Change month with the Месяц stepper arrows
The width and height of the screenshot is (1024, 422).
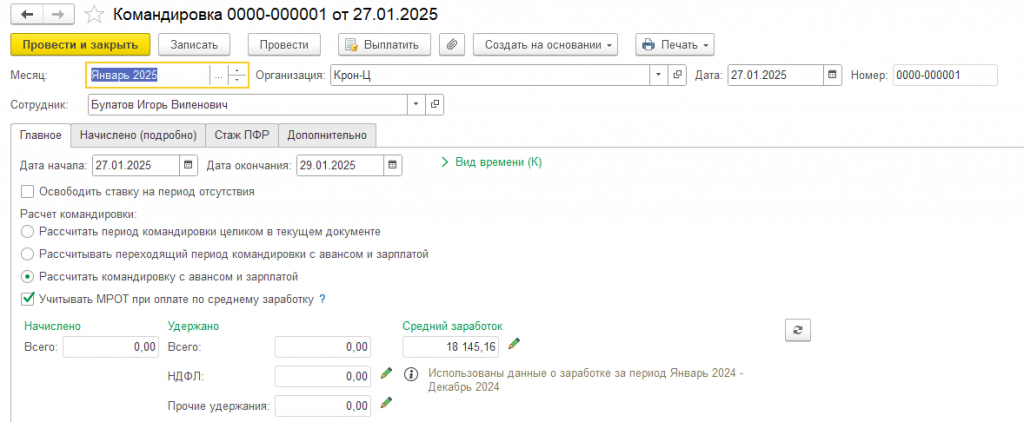coord(236,75)
